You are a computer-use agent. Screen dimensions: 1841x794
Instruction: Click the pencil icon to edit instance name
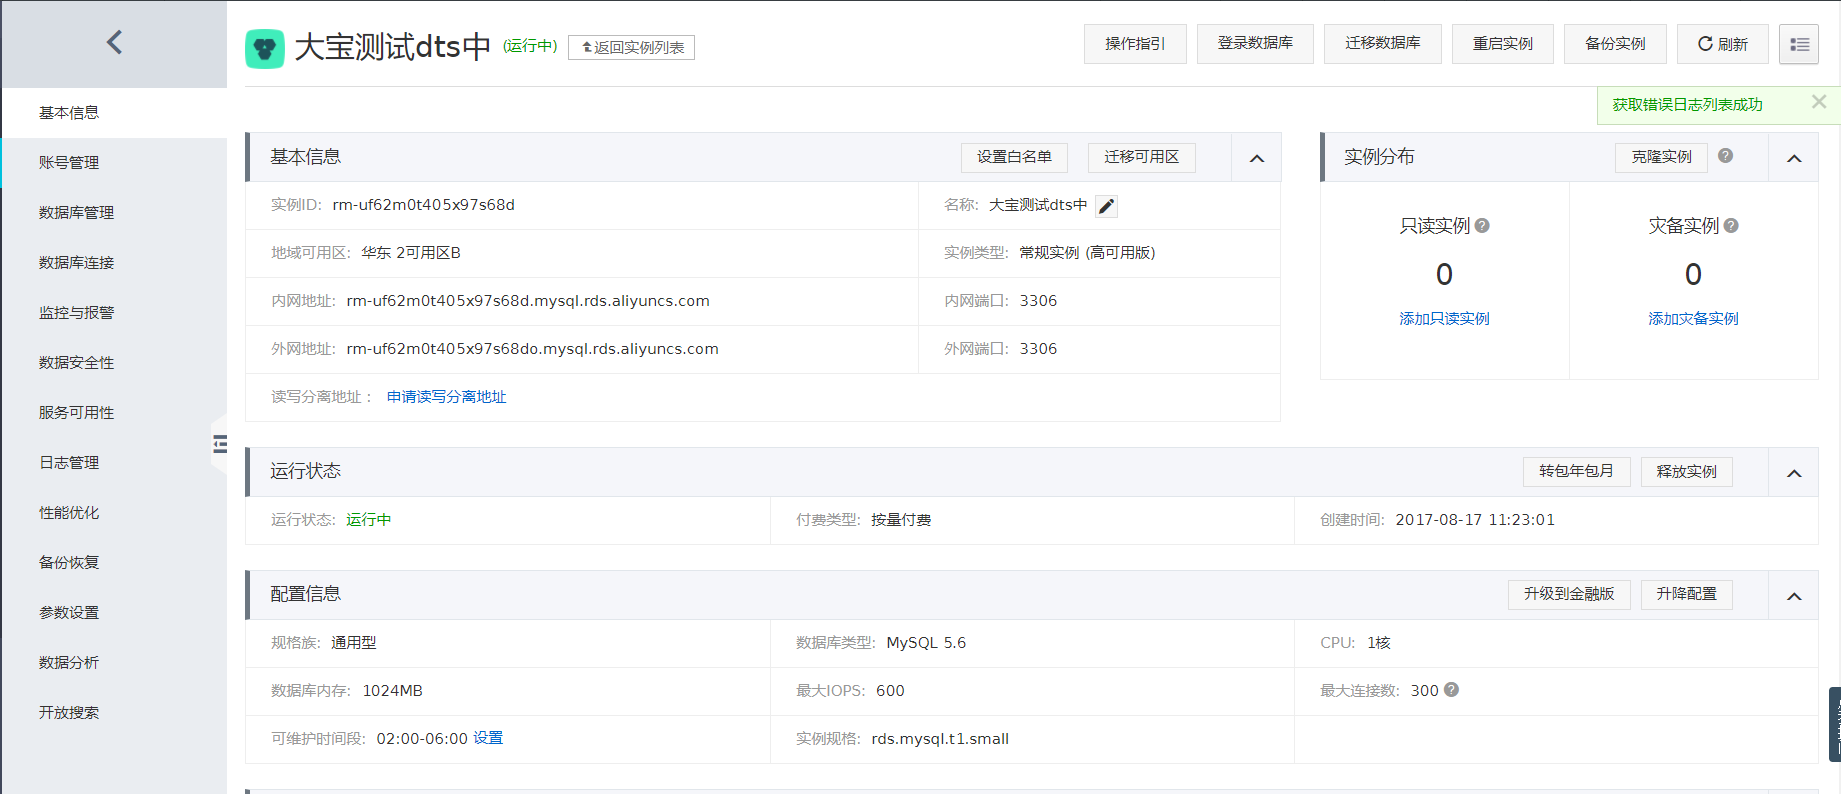[x=1106, y=206]
